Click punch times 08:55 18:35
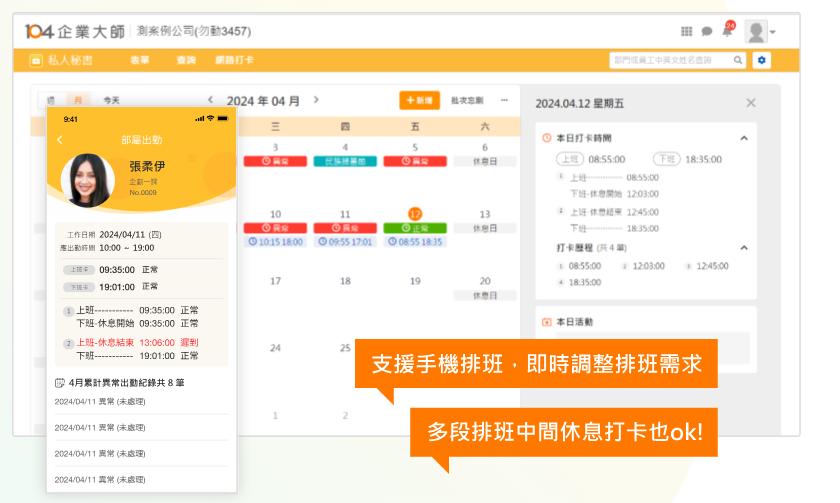840x503 pixels. (x=415, y=242)
